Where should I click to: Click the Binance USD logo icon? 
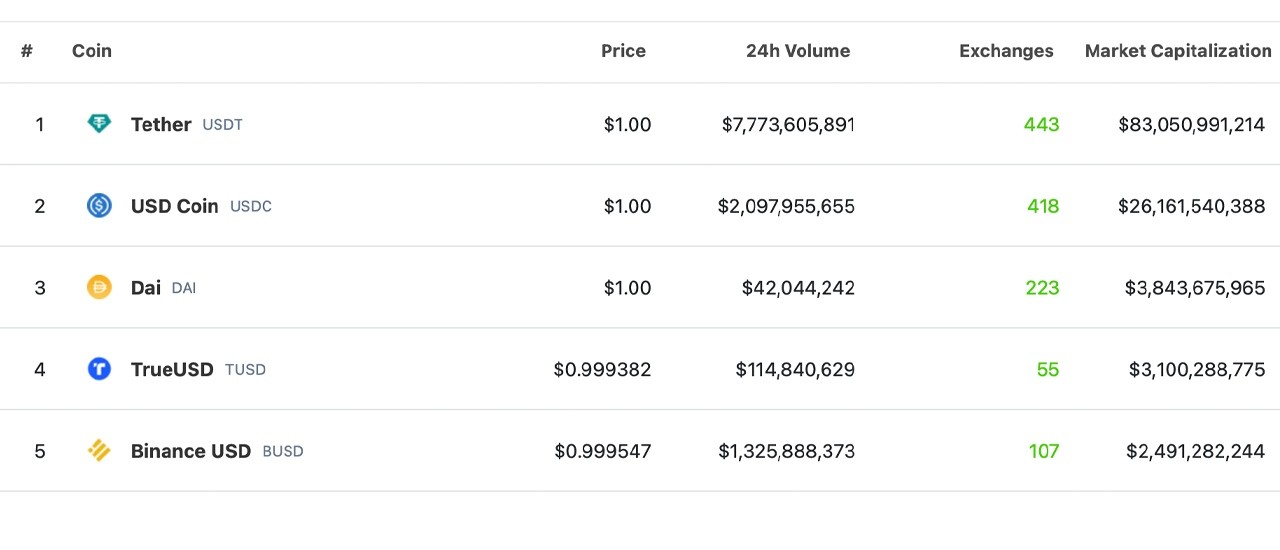tap(99, 451)
